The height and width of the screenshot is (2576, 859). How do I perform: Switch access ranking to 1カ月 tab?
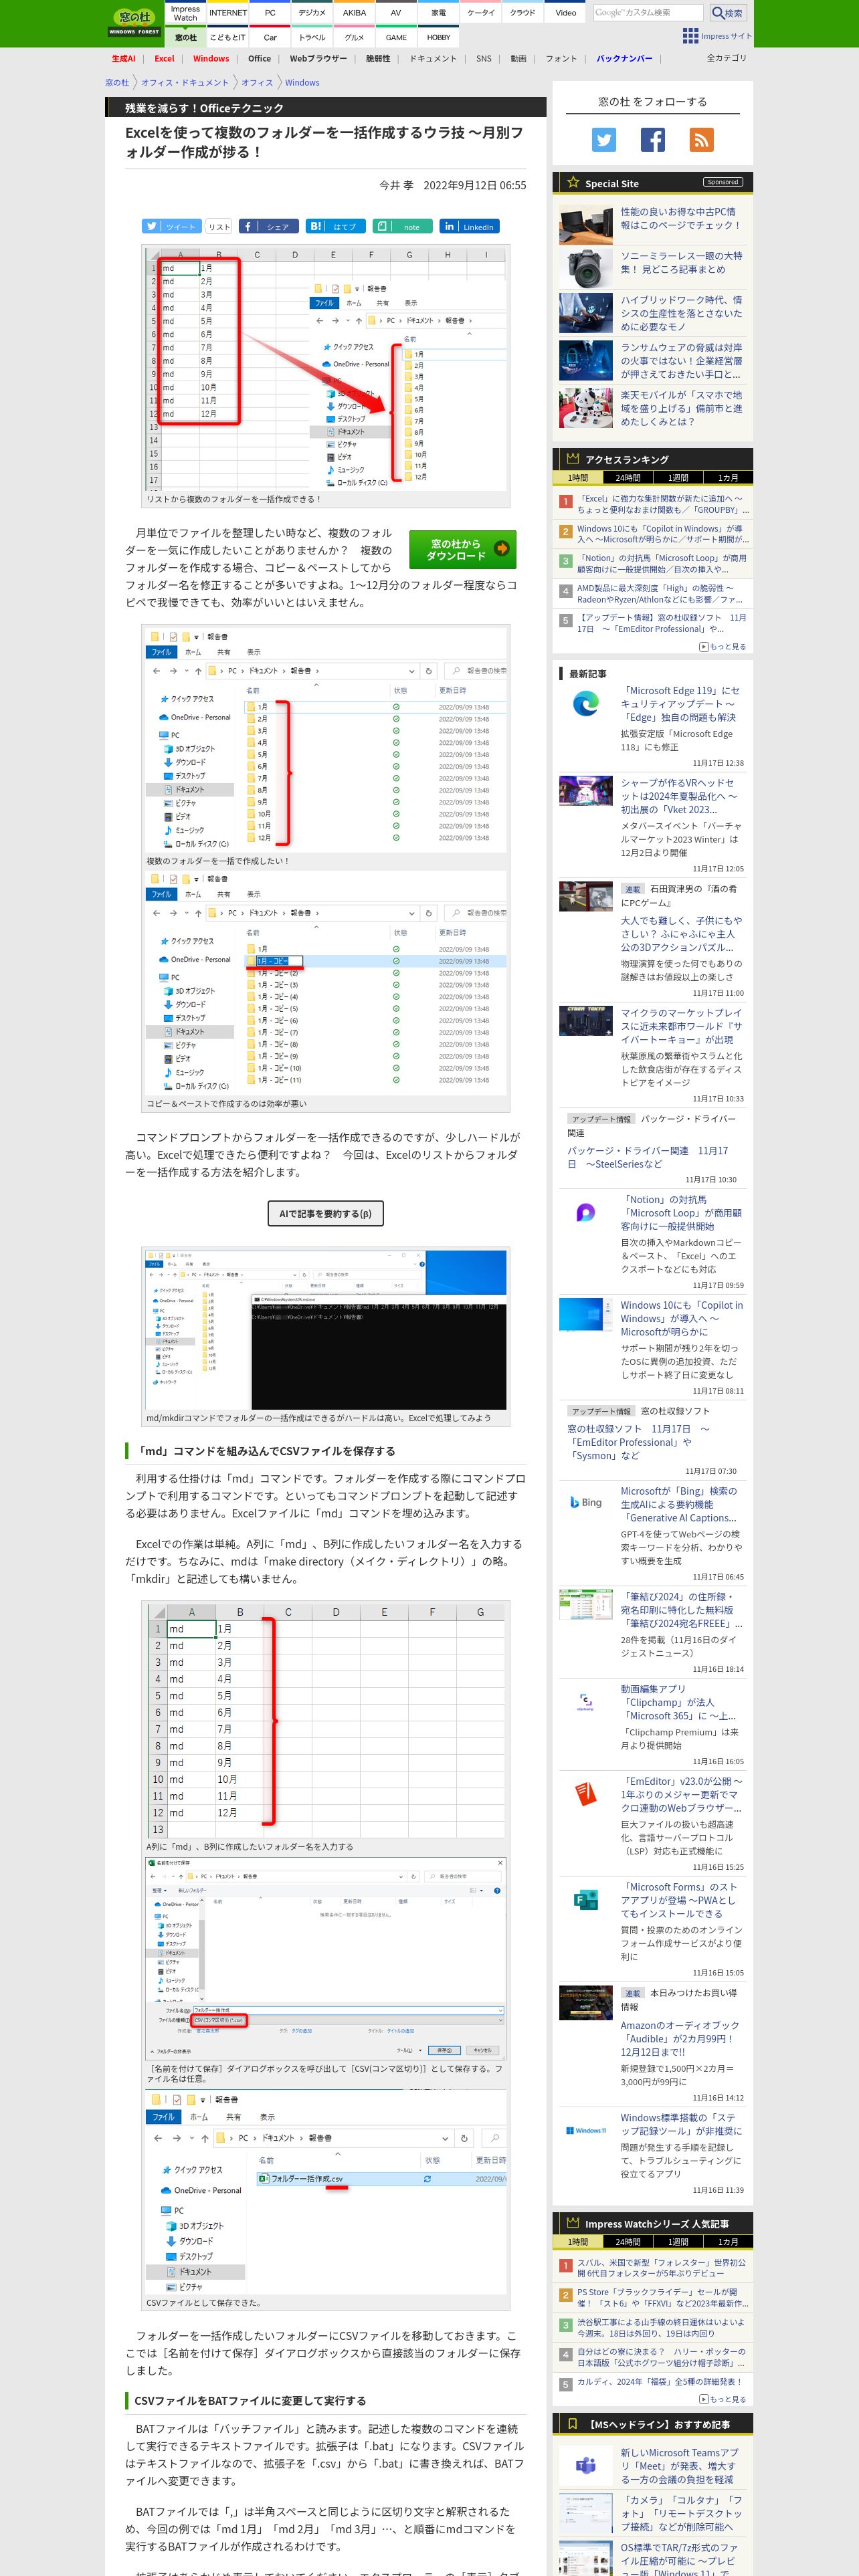pyautogui.click(x=728, y=478)
